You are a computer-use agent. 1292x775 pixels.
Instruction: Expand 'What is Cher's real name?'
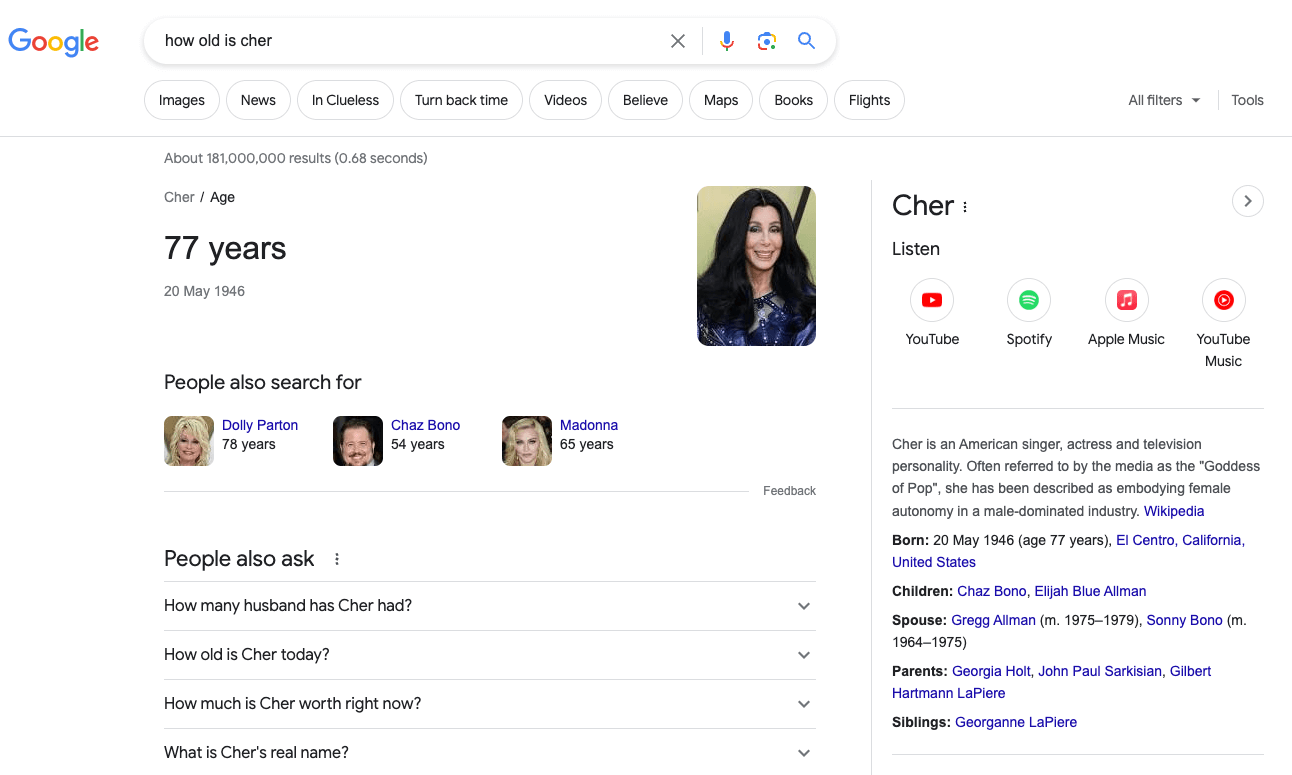click(490, 752)
